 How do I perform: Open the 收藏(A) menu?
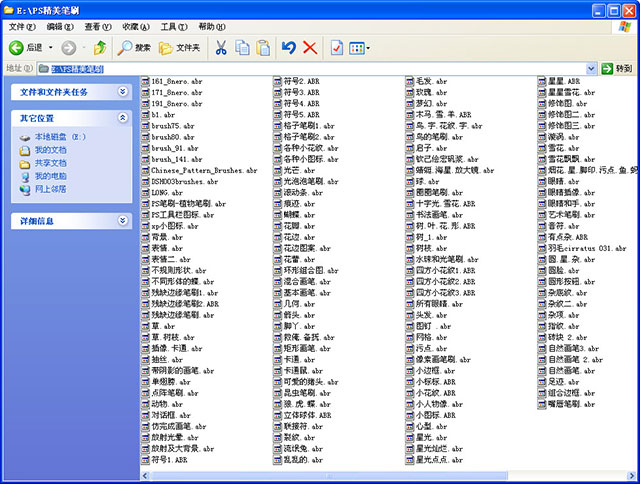136,27
